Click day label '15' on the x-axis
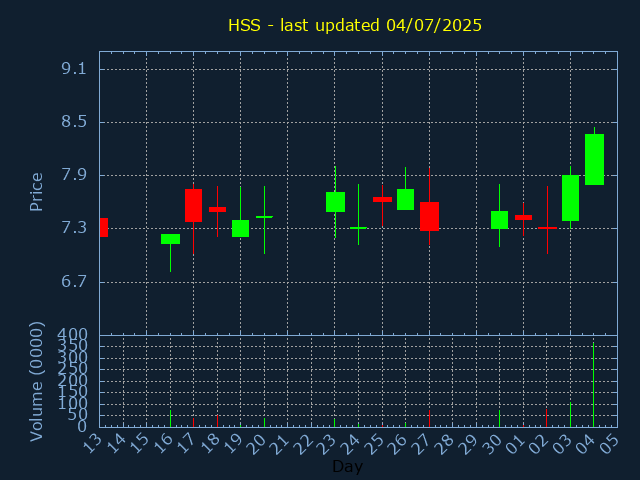640x480 pixels. point(139,444)
